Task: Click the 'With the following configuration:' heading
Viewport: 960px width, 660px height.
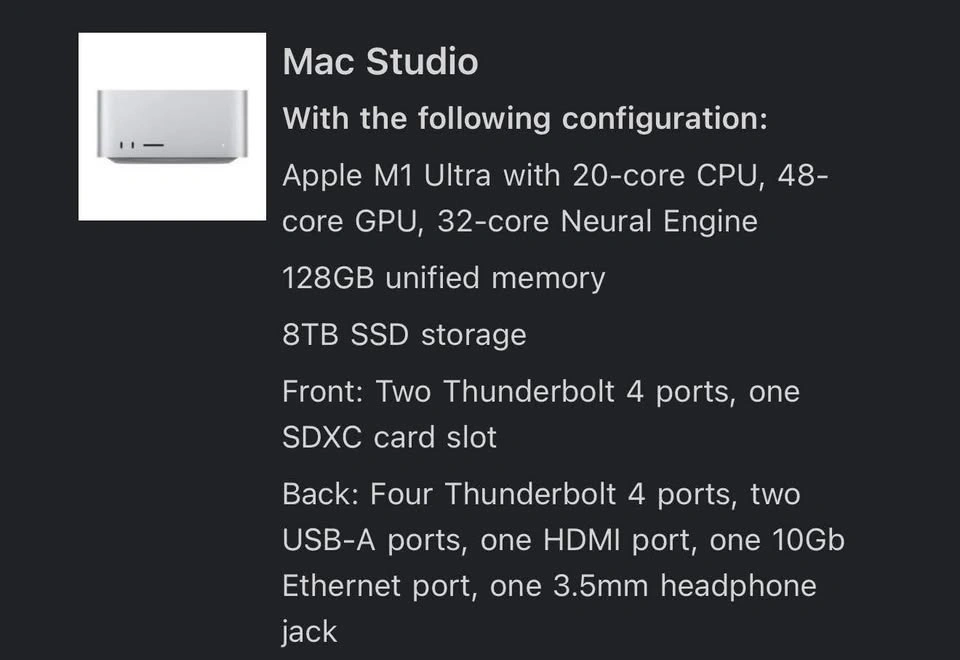Action: pyautogui.click(x=525, y=119)
